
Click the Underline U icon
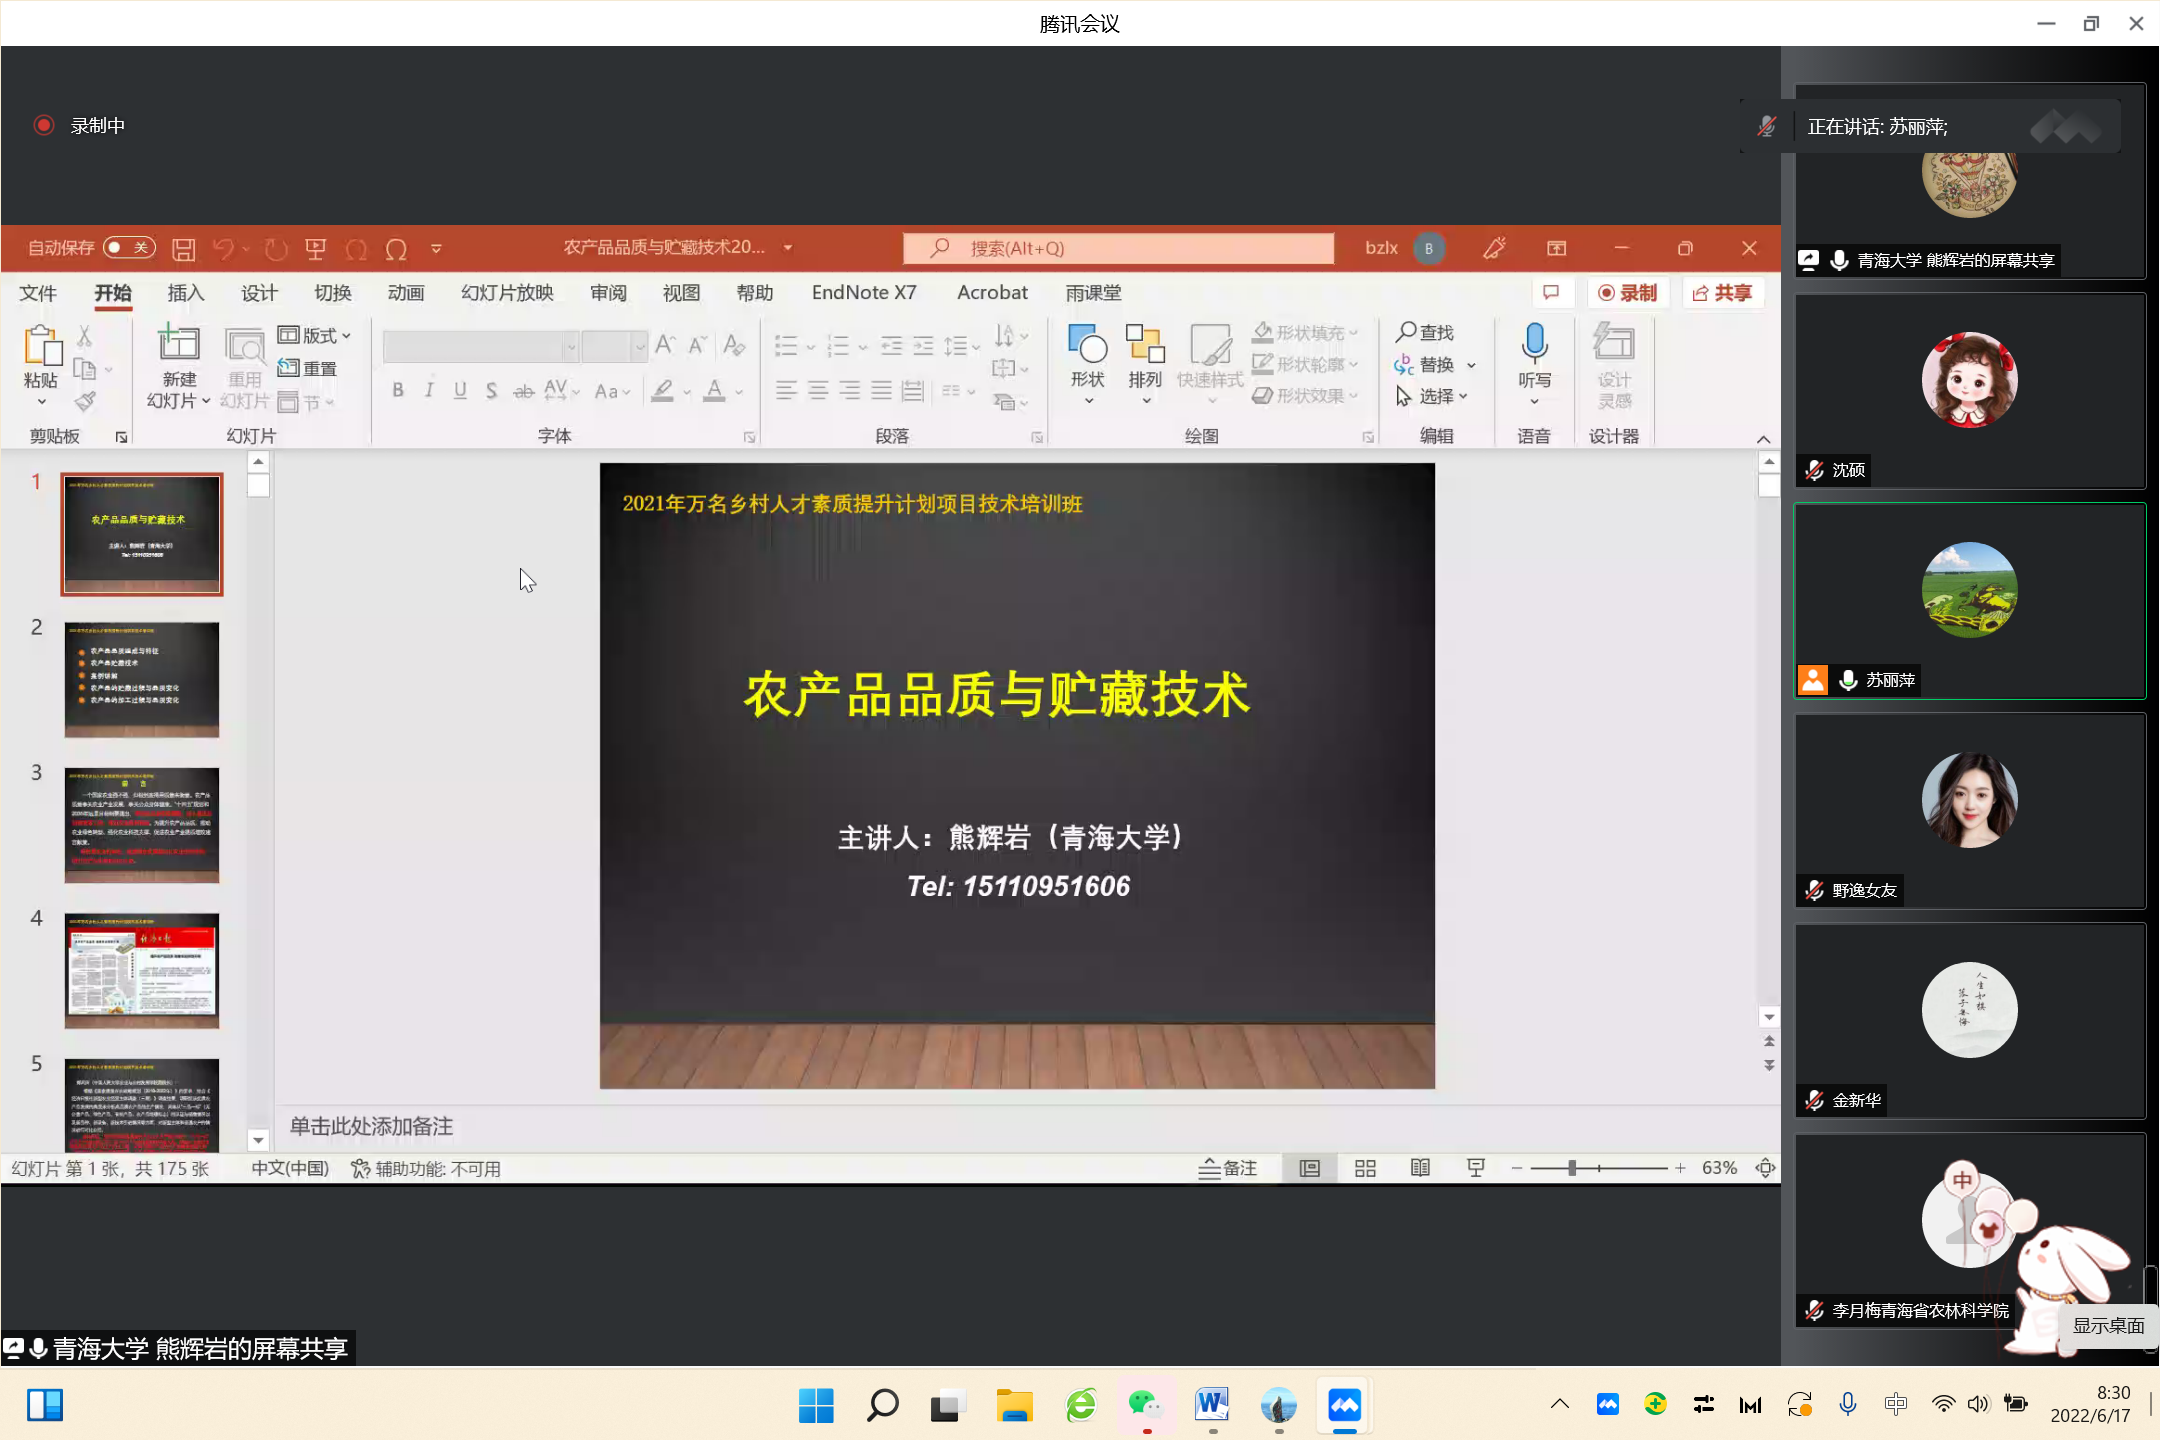tap(460, 390)
